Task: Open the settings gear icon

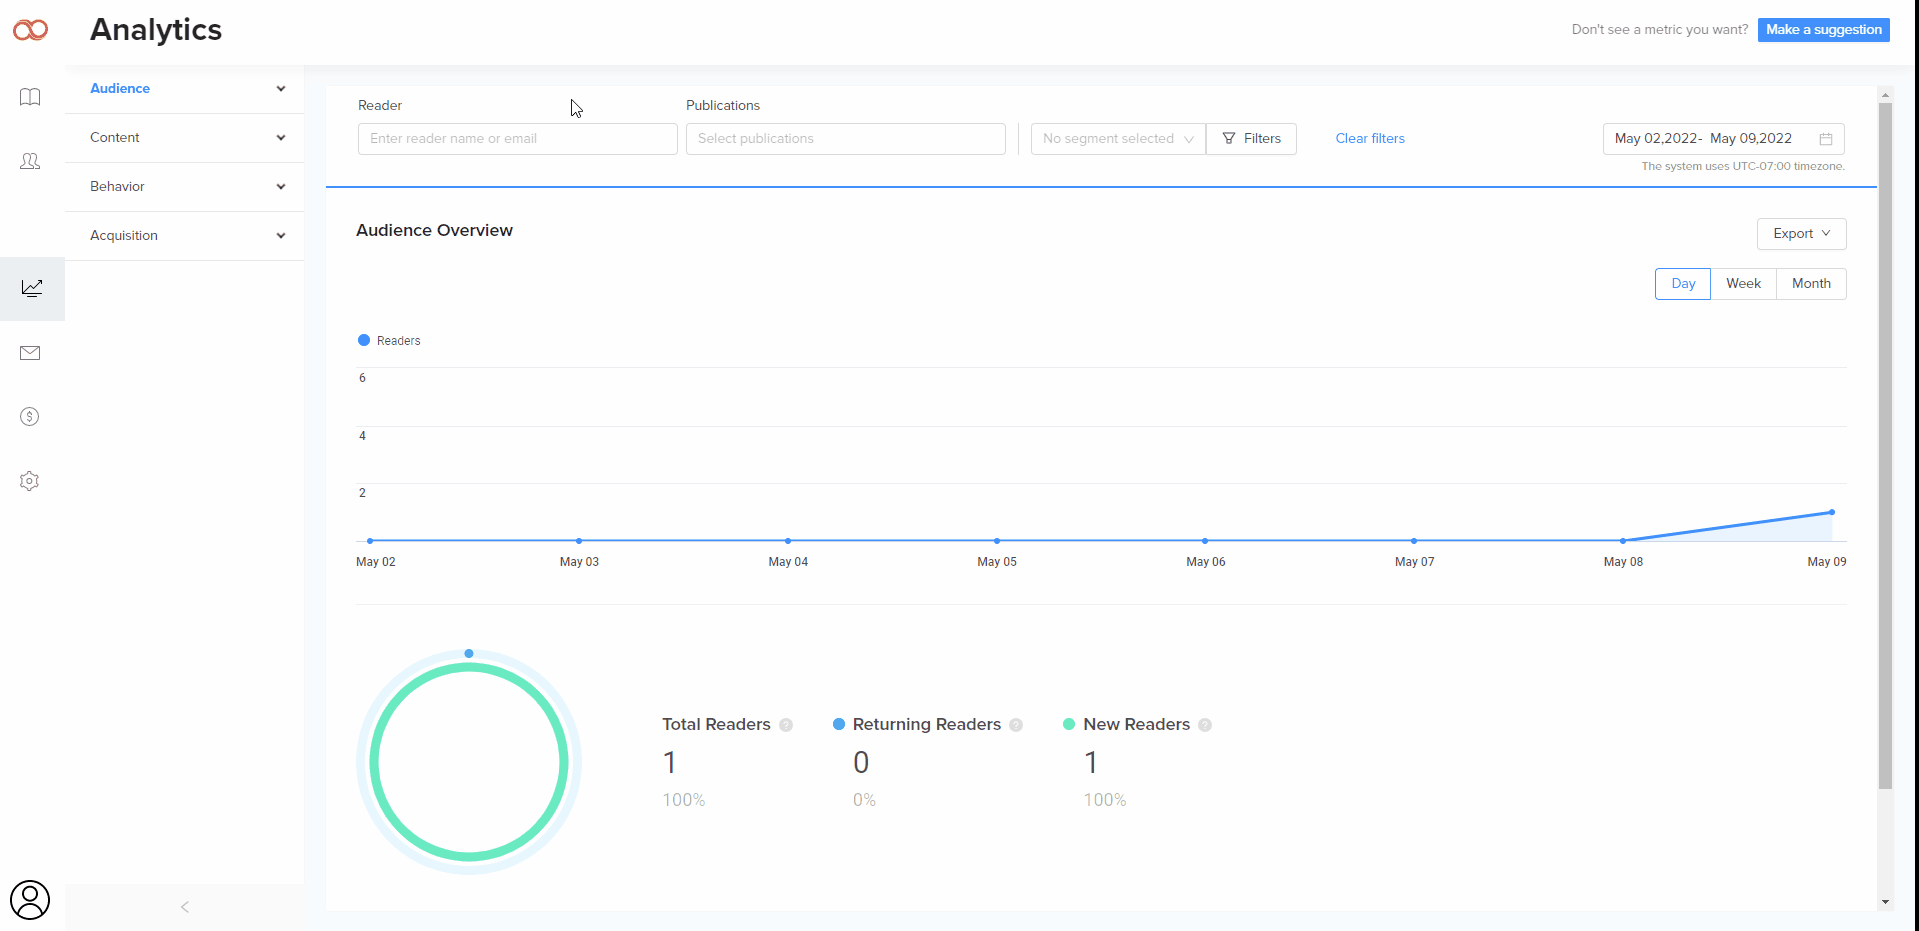Action: [30, 481]
